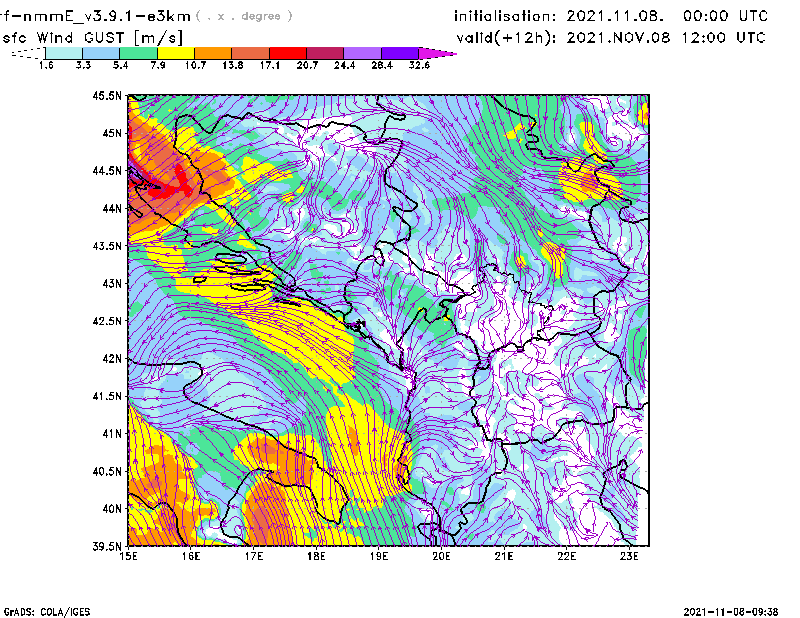Click the 43N latitude label
Viewport: 800px width, 618px height.
click(x=112, y=283)
